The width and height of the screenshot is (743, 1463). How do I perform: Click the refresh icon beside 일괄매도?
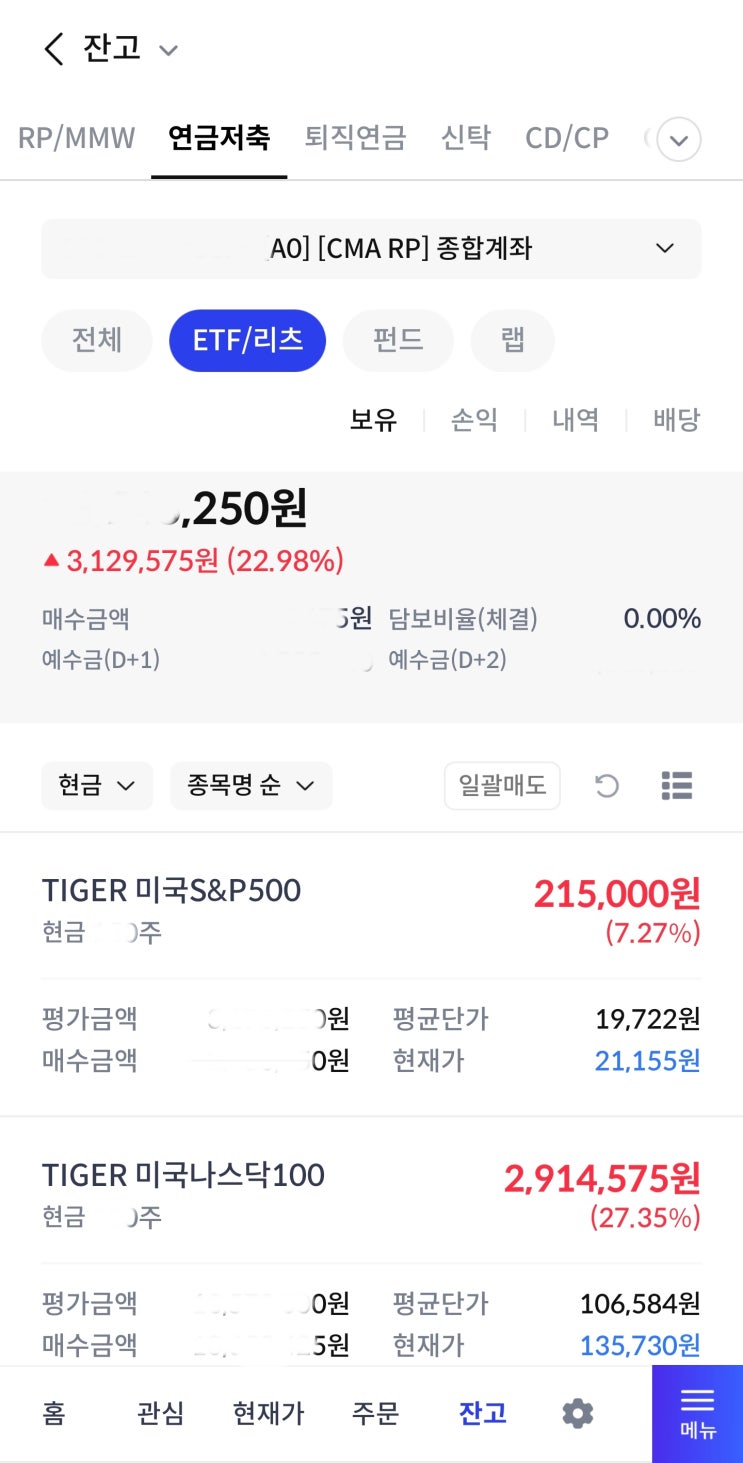click(607, 786)
